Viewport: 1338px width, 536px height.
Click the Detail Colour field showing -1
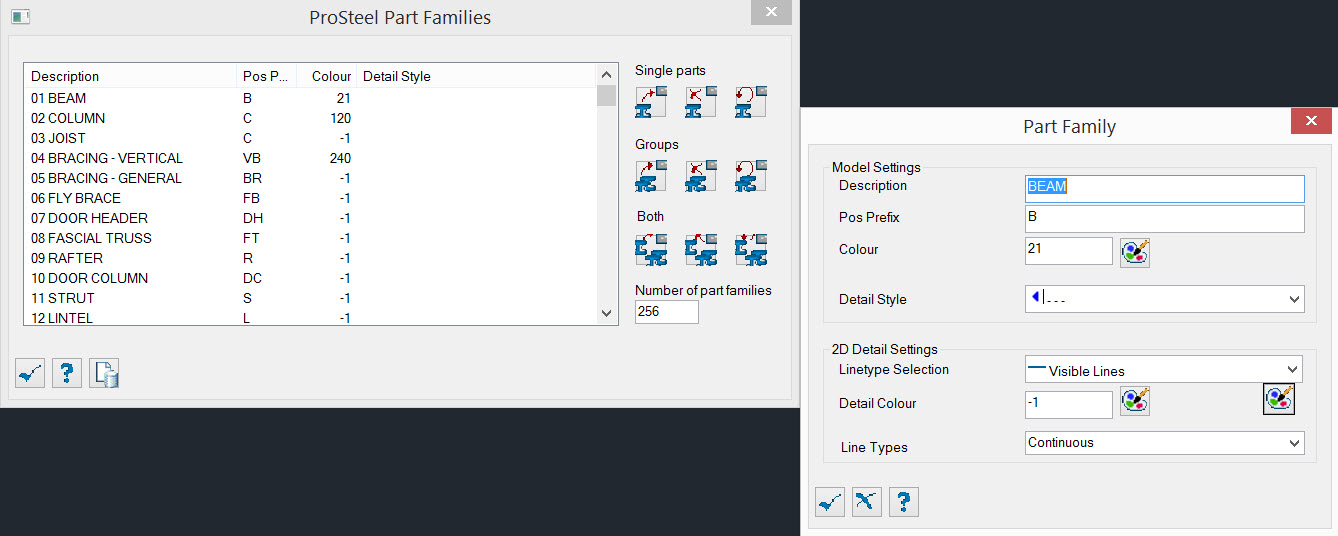1069,405
